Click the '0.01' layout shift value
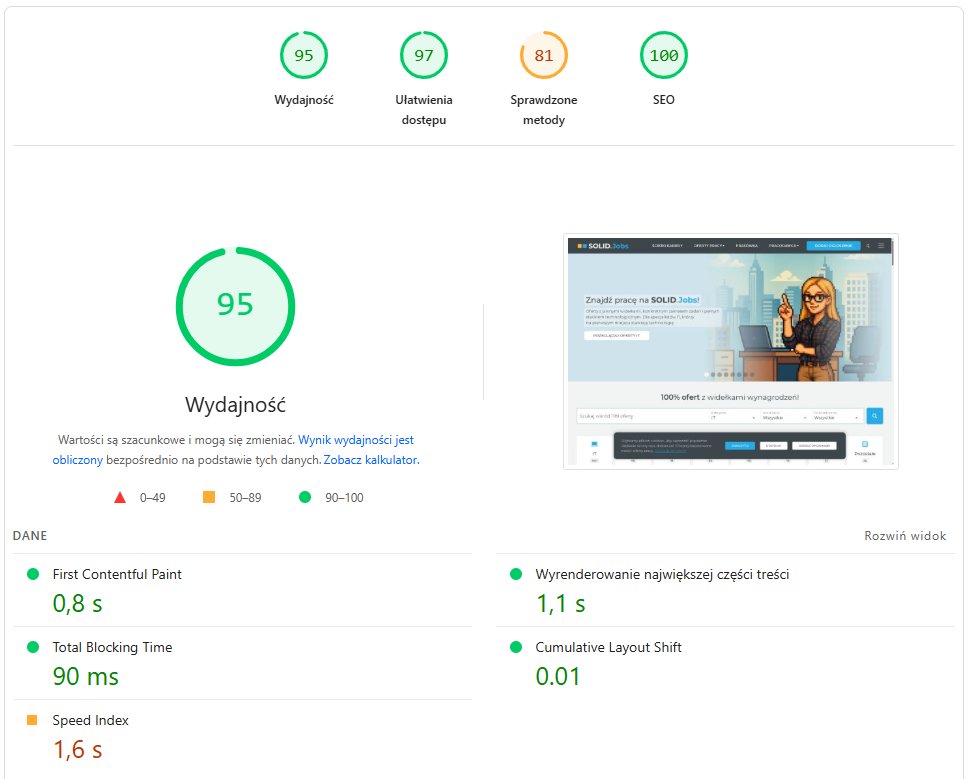Screen dimensions: 970x779 [558, 676]
